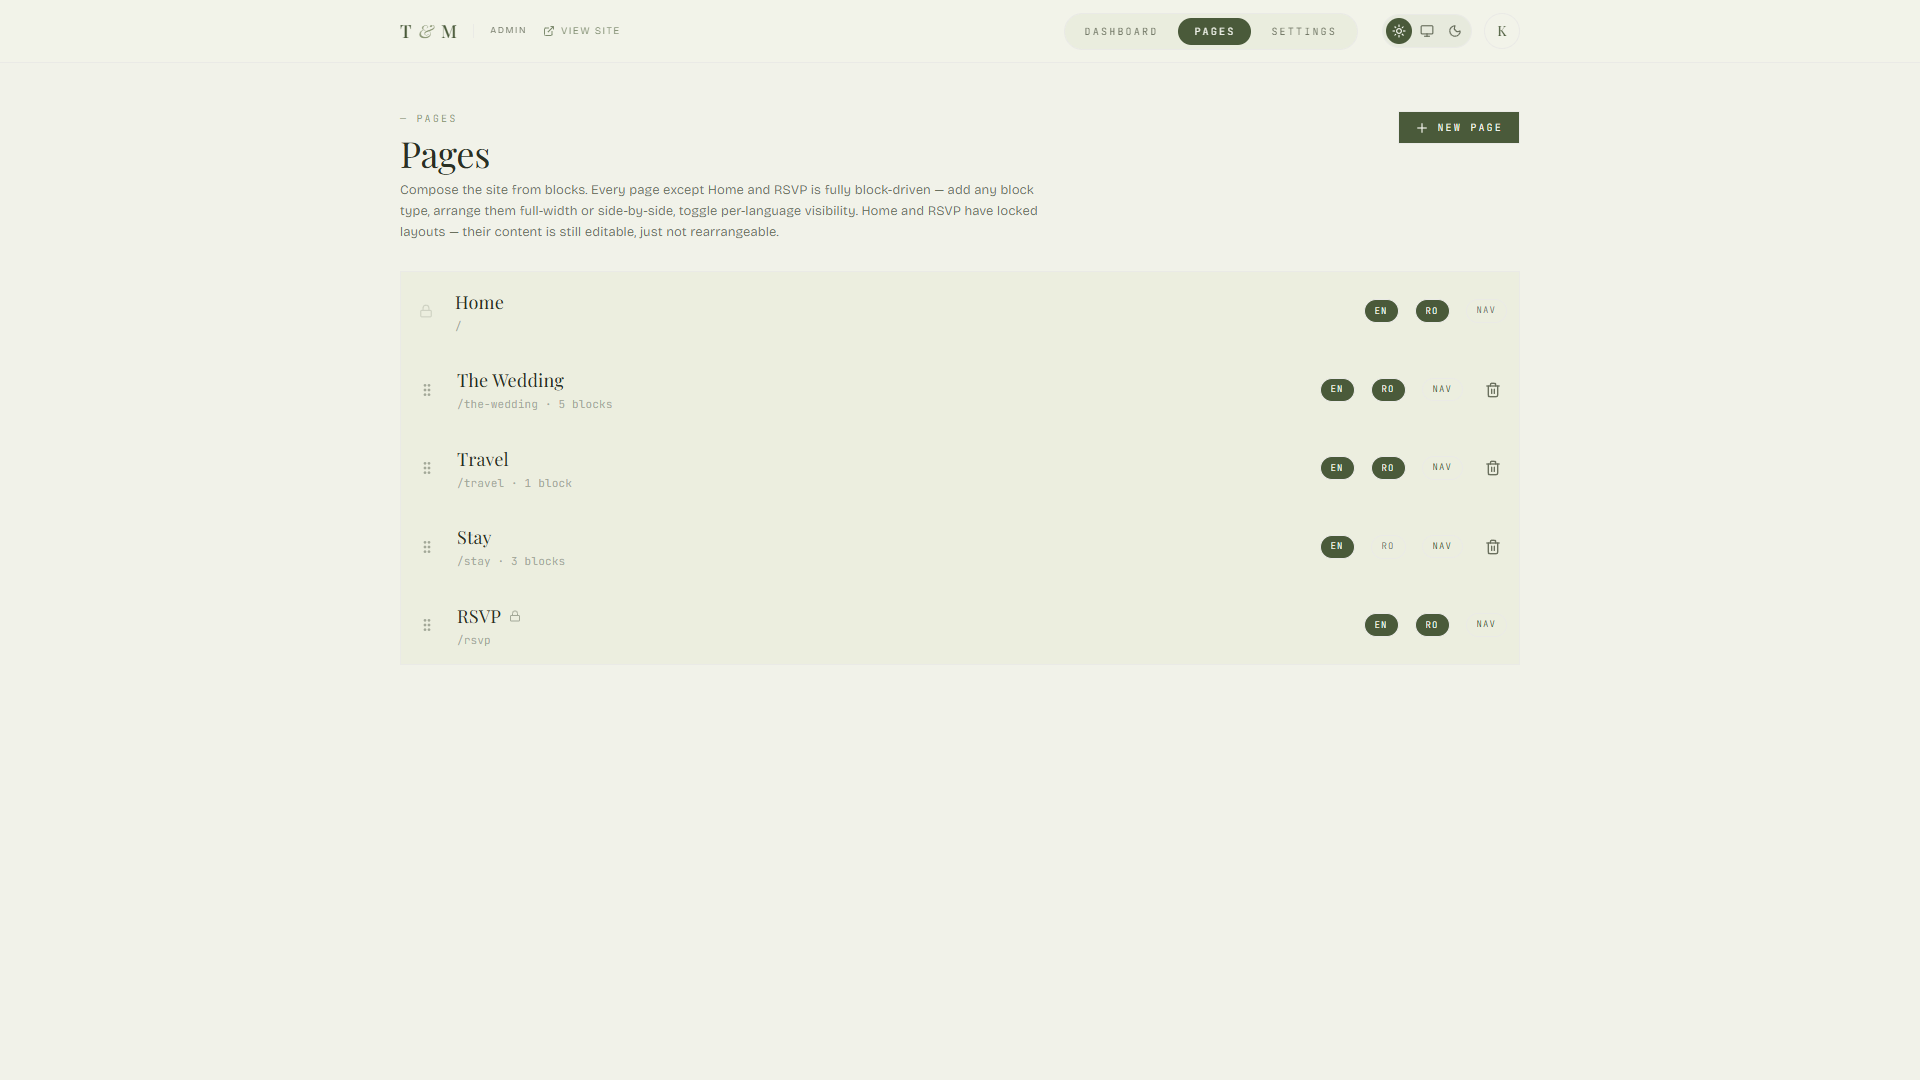Activate dark mode moon icon
Image resolution: width=1920 pixels, height=1080 pixels.
pos(1455,31)
